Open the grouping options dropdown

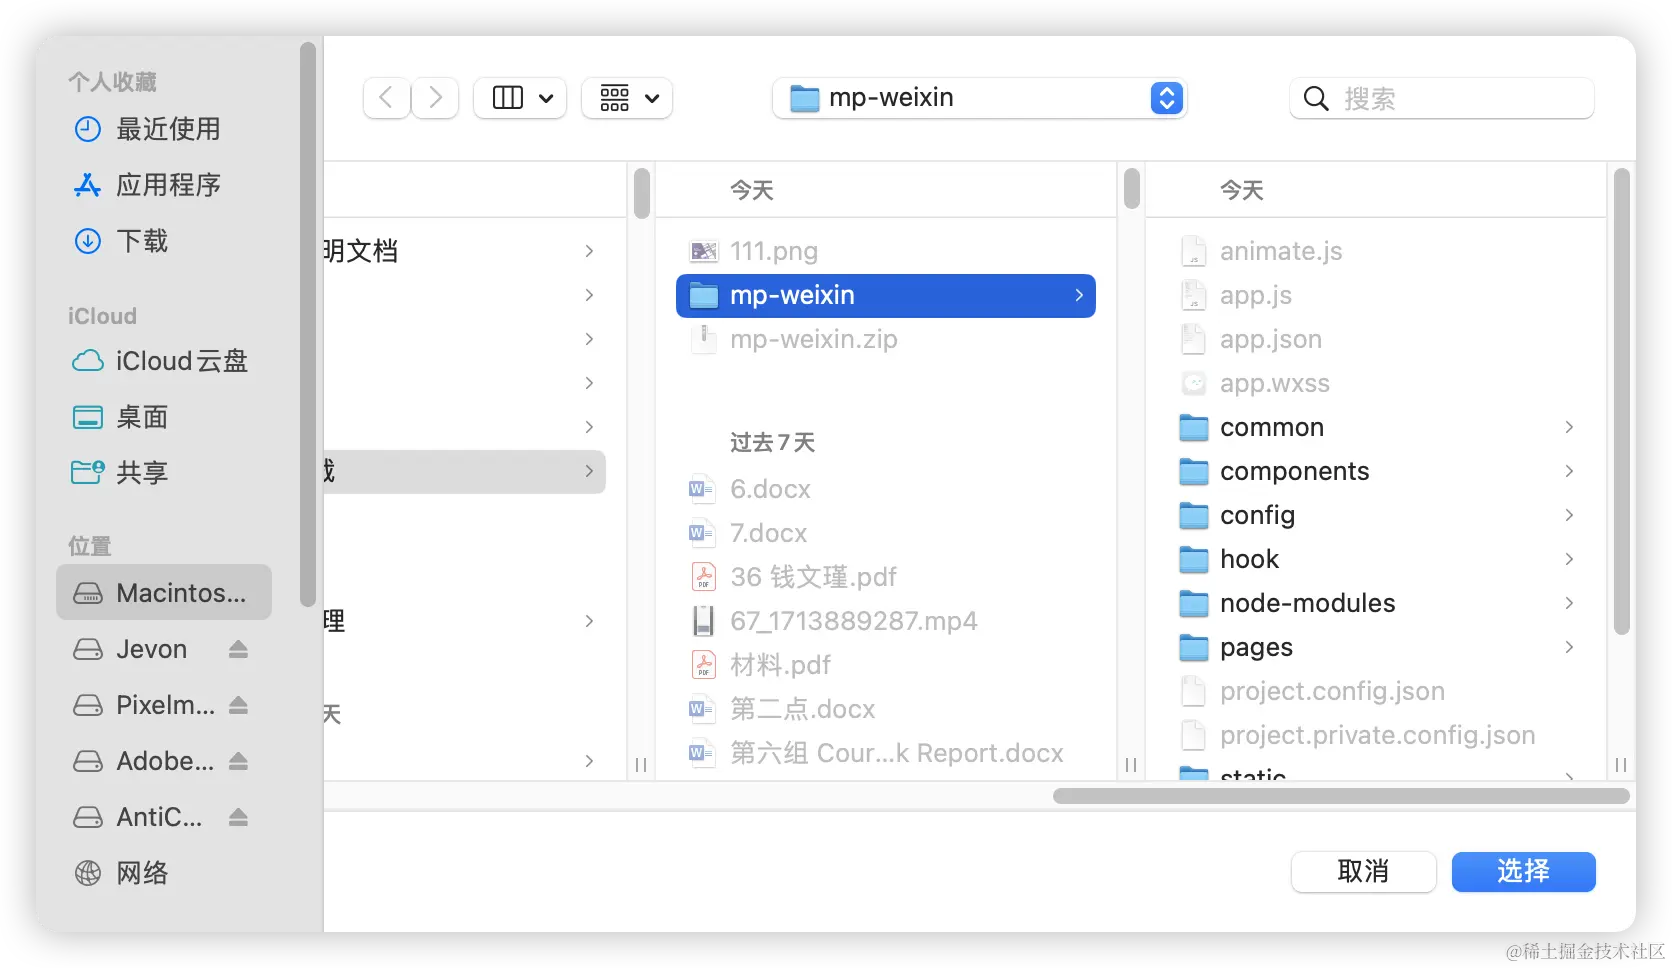tap(627, 98)
